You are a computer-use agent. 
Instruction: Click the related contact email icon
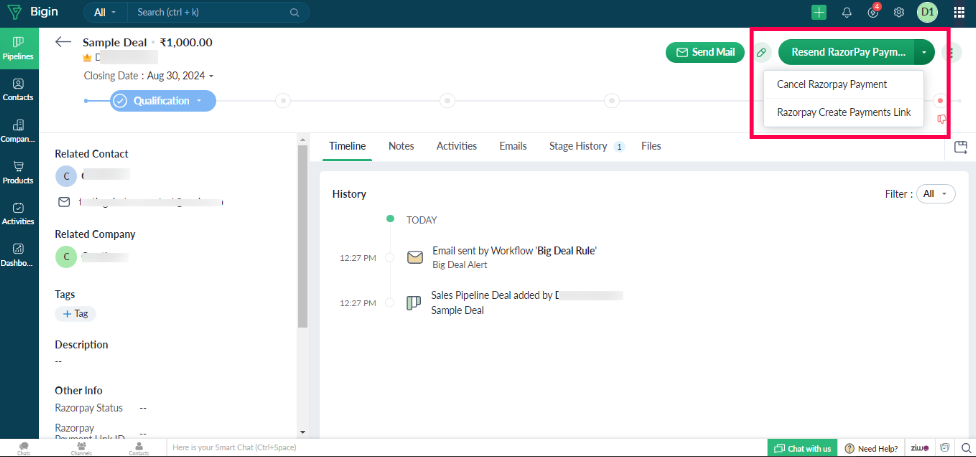coord(63,202)
